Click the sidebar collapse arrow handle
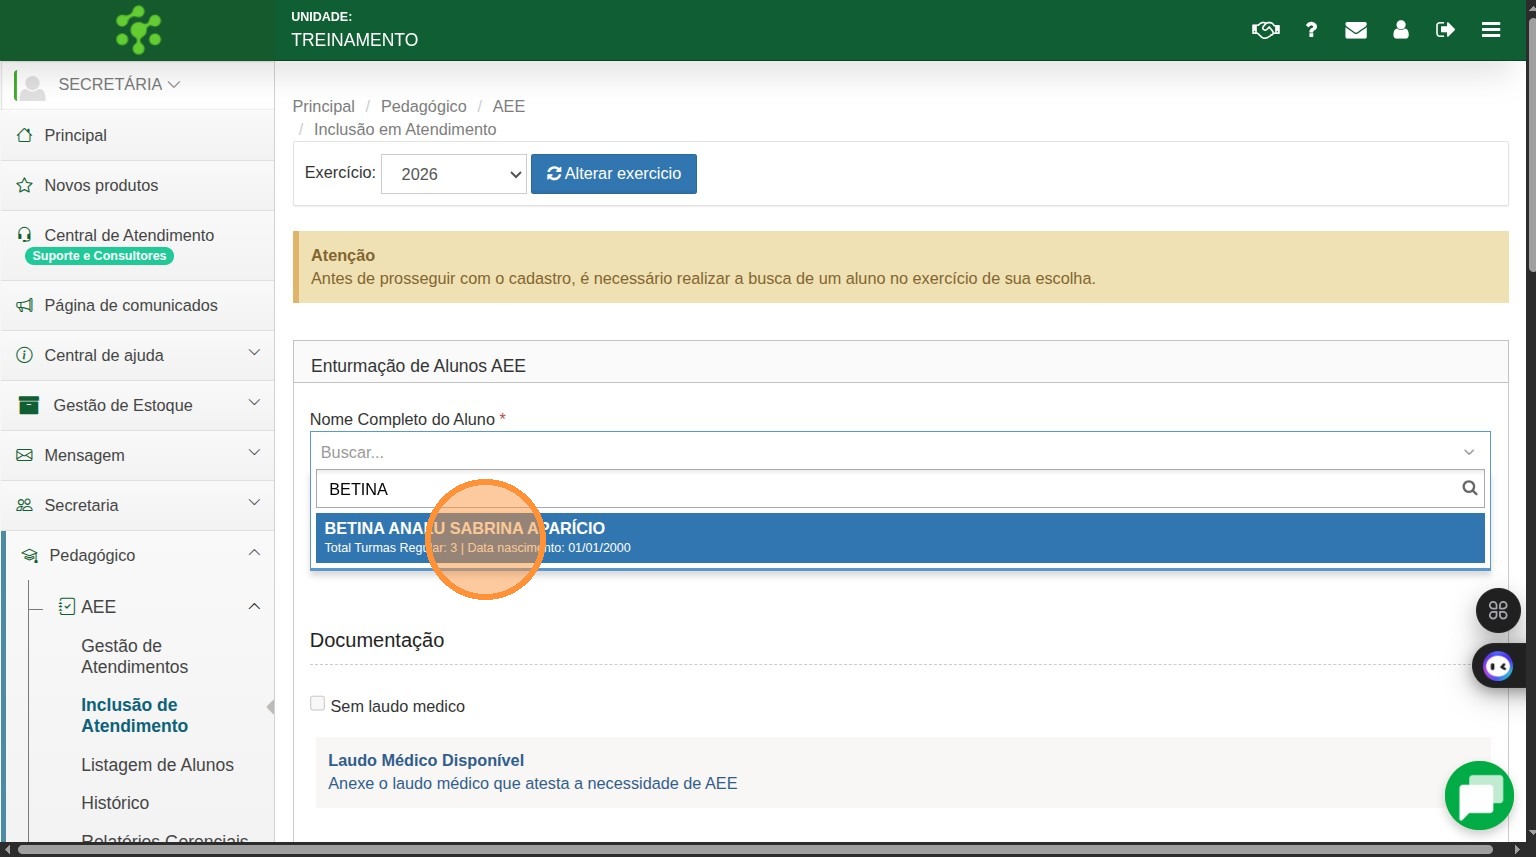 point(270,708)
